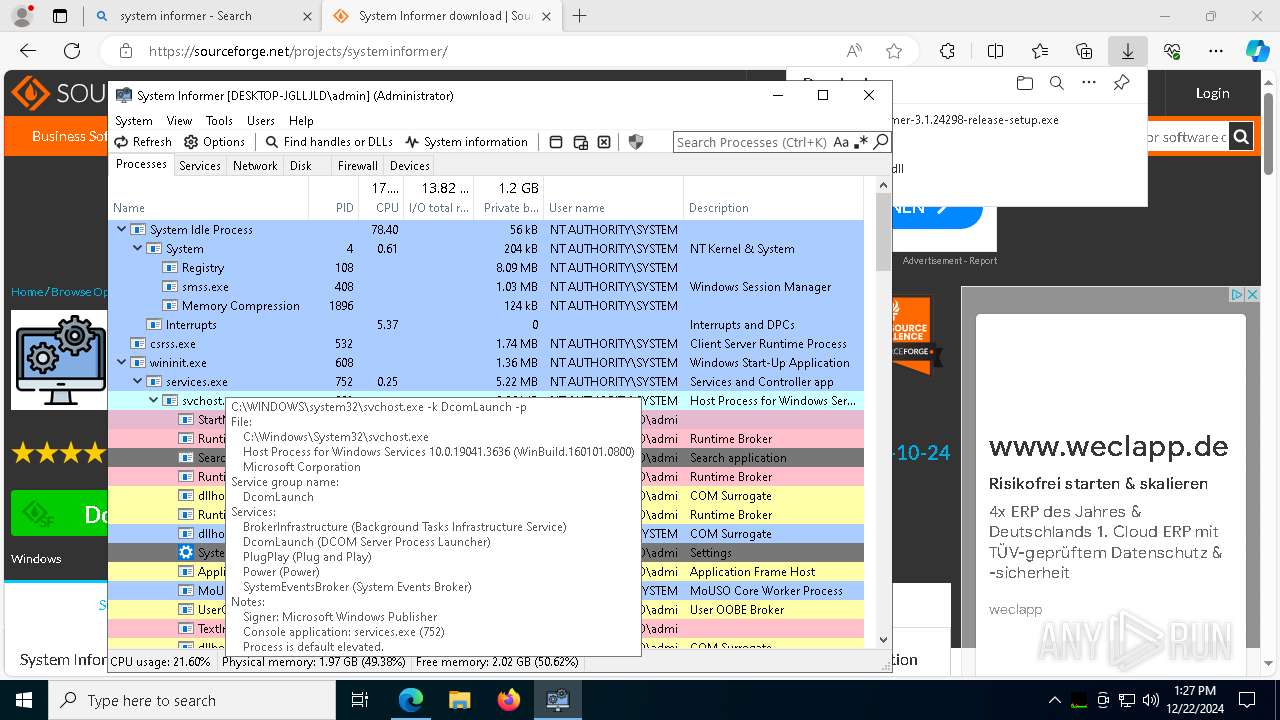The width and height of the screenshot is (1280, 720).
Task: Close the weclapp advertisement
Action: click(x=1251, y=295)
